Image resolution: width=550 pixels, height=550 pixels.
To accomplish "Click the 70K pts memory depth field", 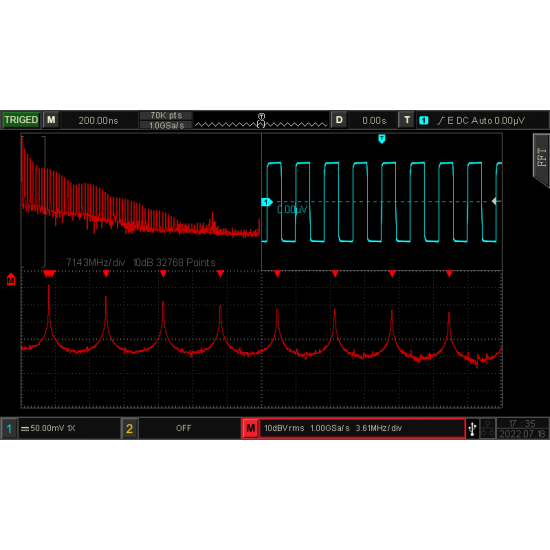I will pyautogui.click(x=166, y=115).
